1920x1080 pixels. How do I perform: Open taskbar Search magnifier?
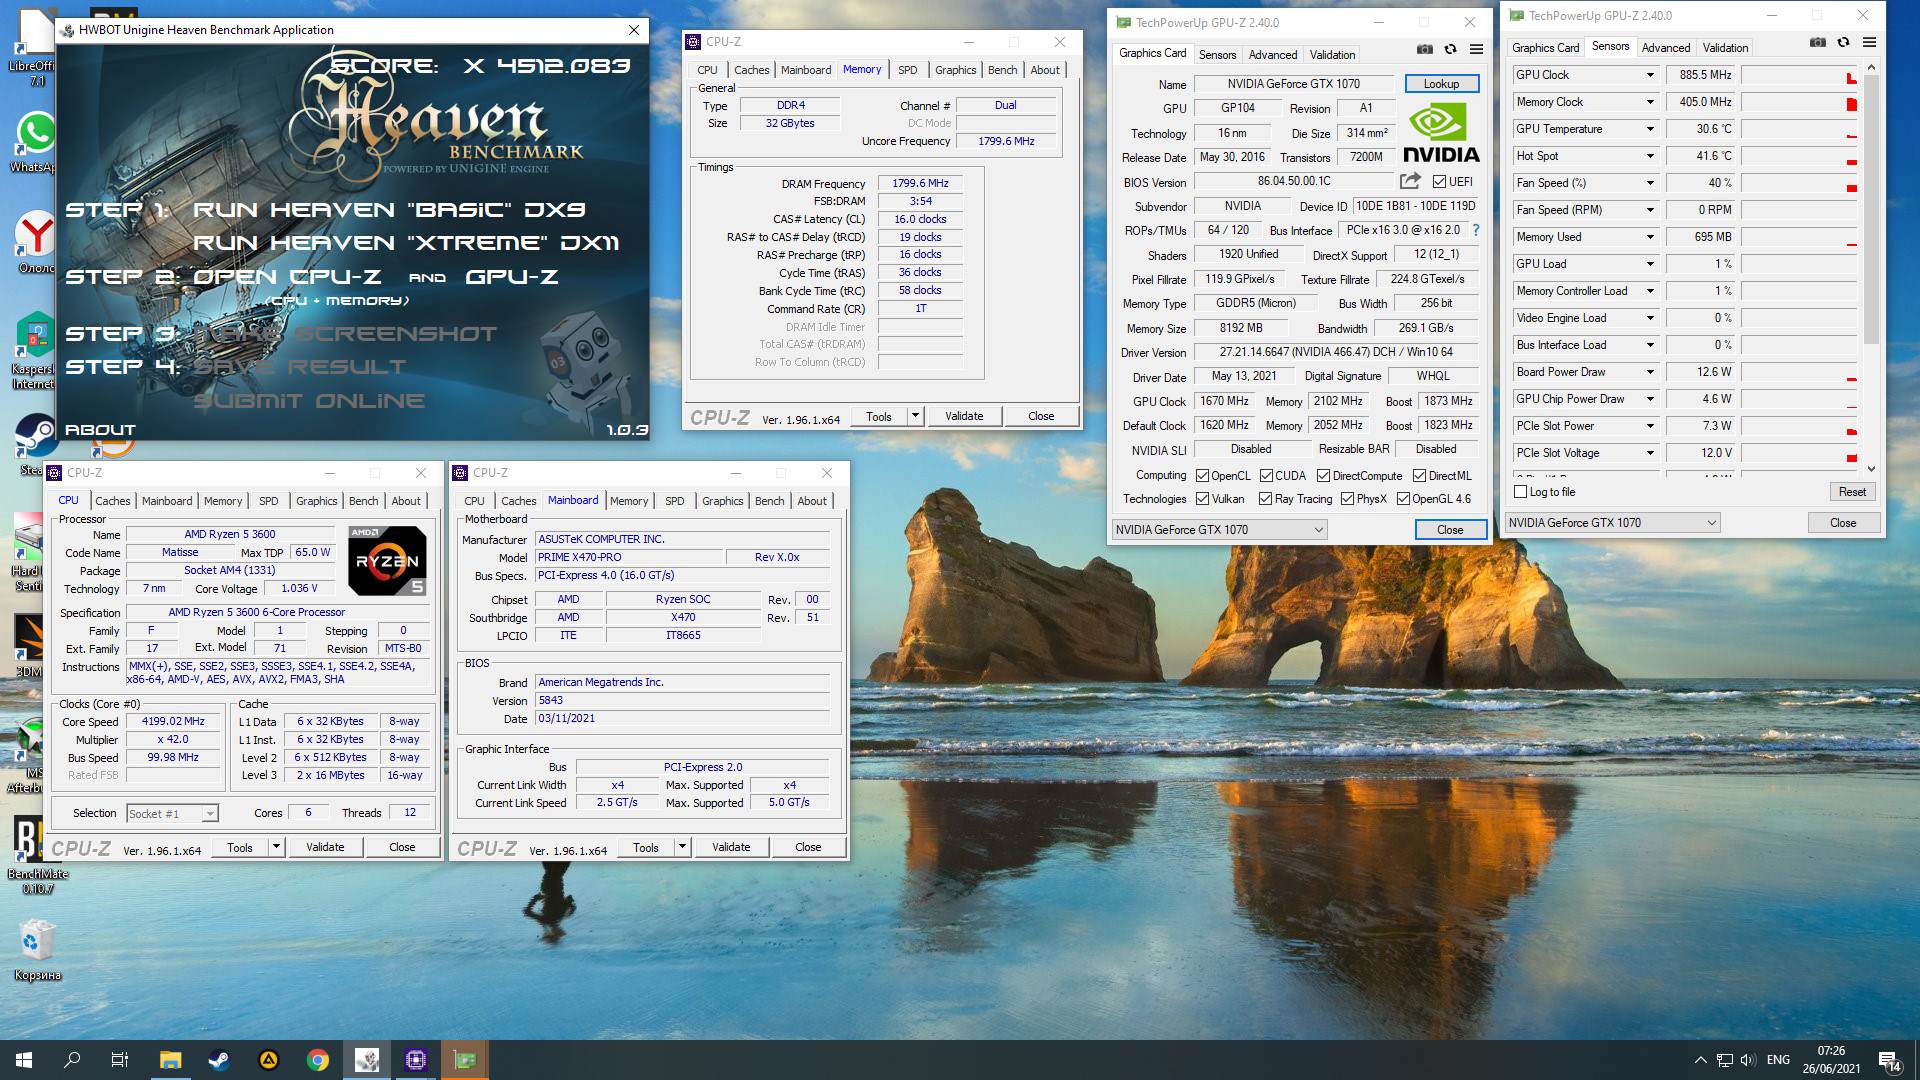click(72, 1060)
